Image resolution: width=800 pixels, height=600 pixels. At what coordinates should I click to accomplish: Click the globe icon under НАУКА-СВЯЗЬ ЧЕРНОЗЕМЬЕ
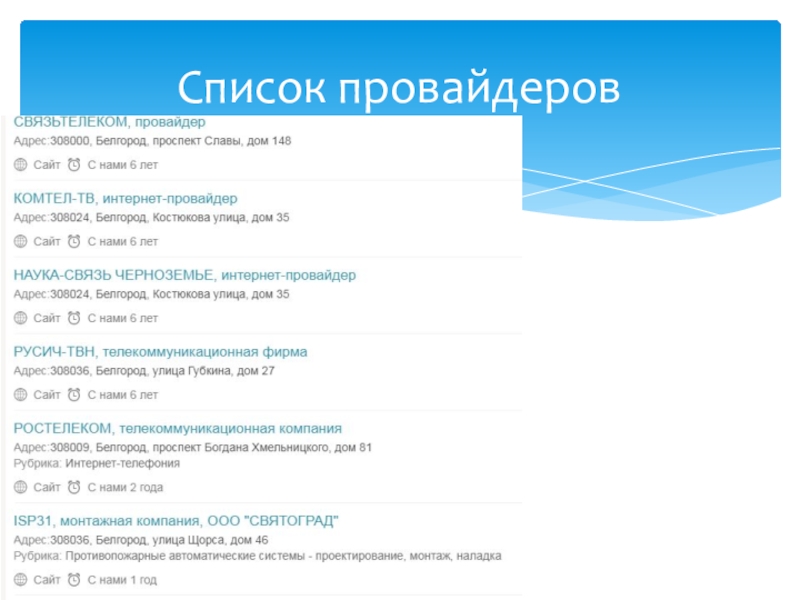(20, 318)
